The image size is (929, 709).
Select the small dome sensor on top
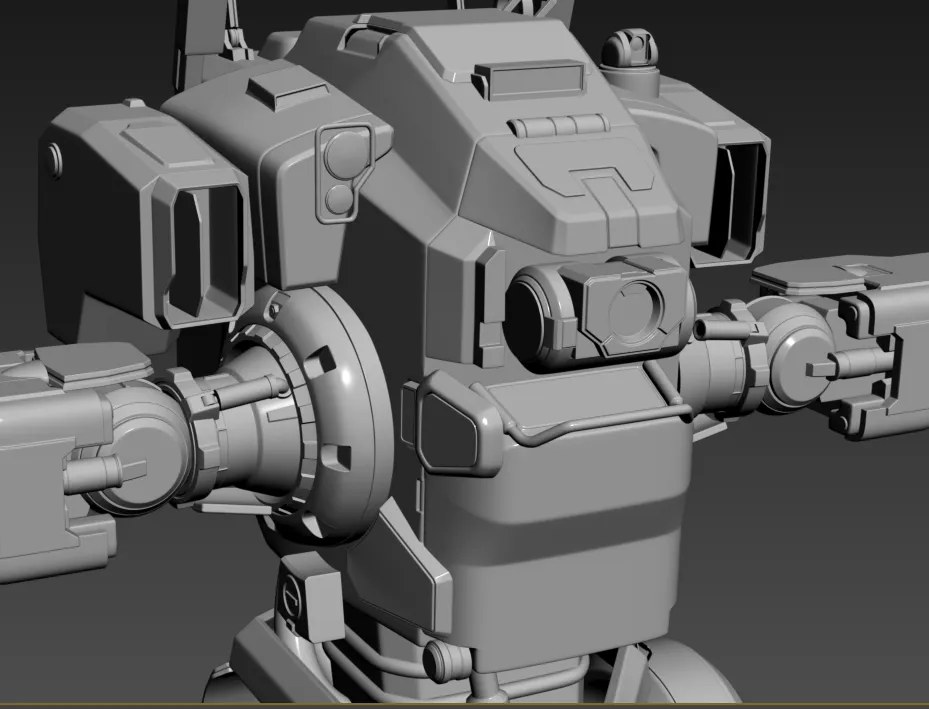(630, 50)
